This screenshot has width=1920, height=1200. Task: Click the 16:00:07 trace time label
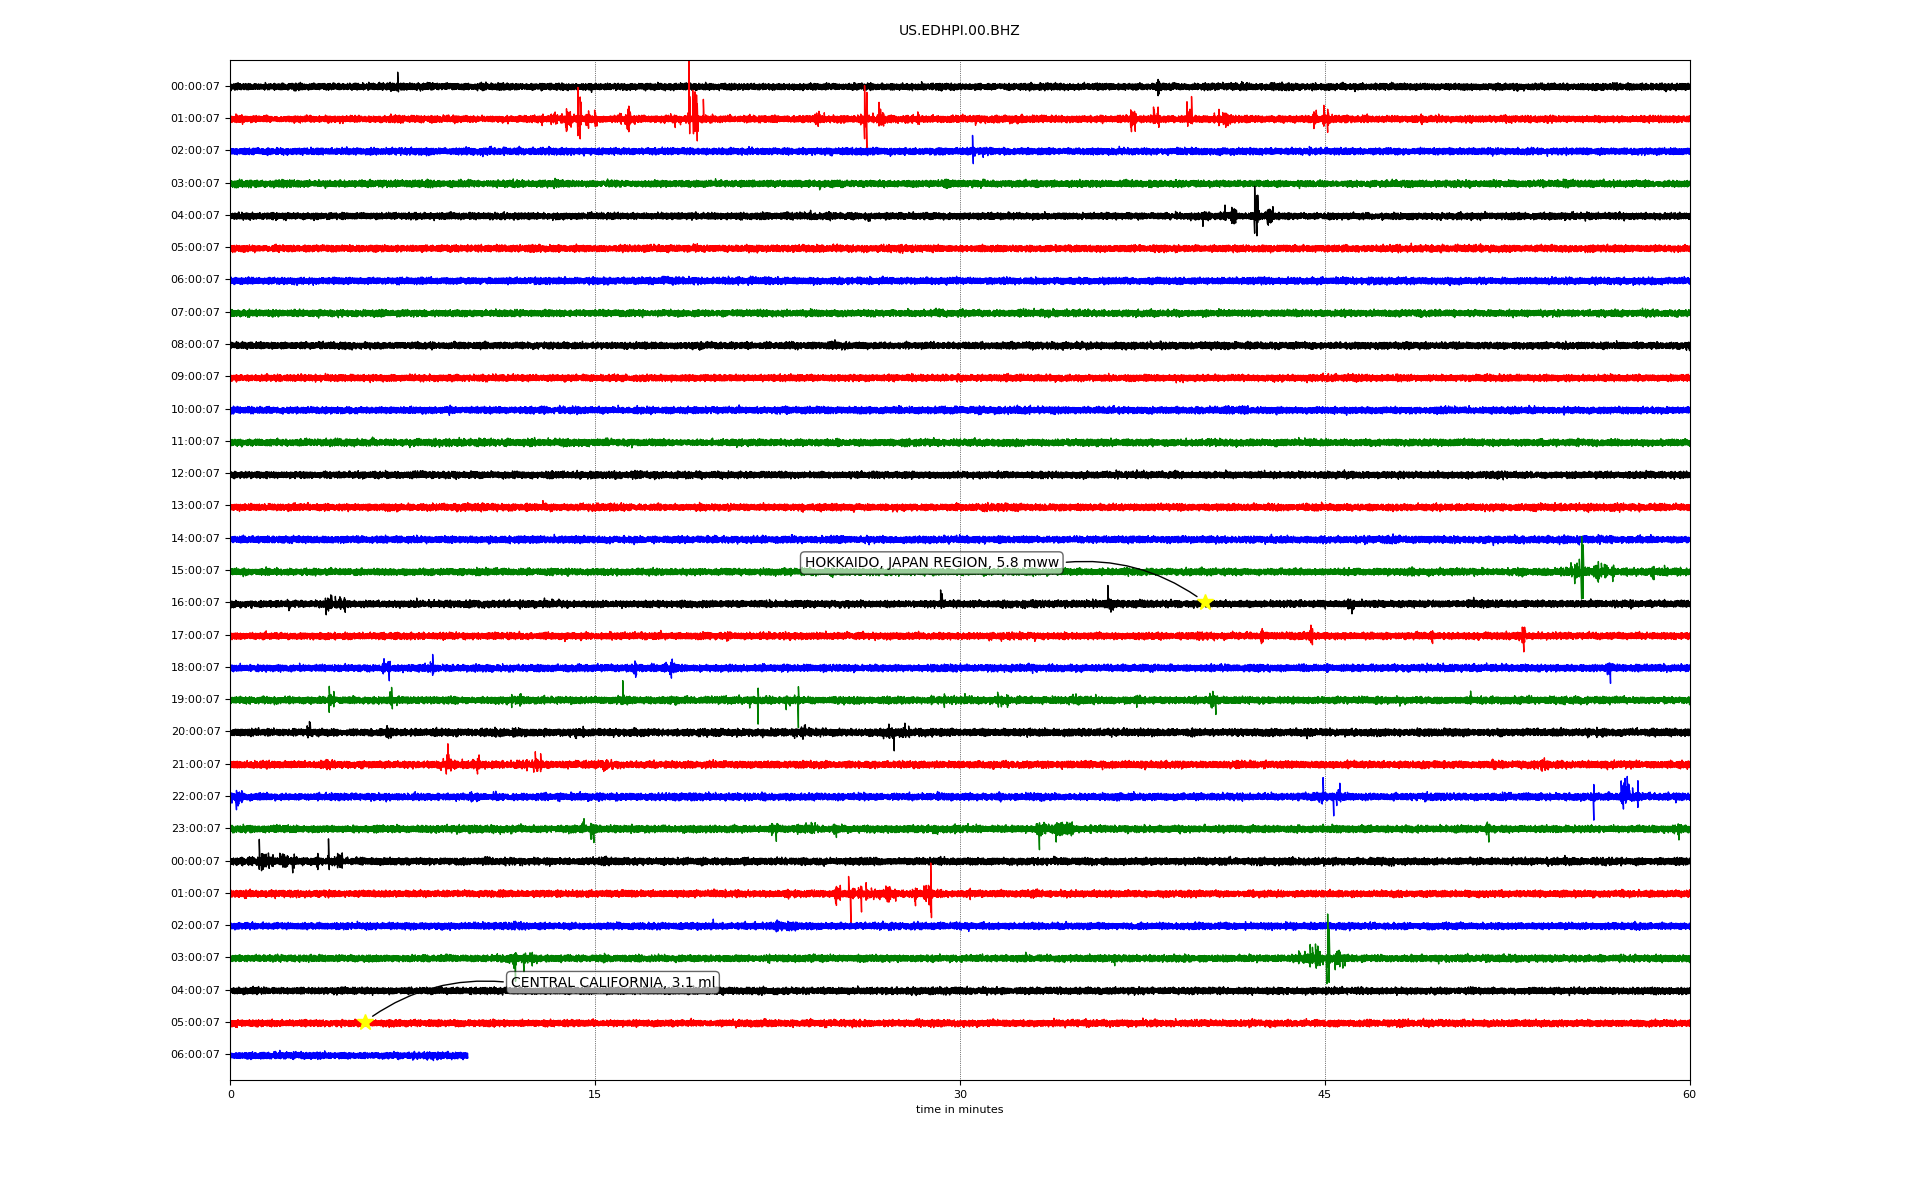click(195, 602)
